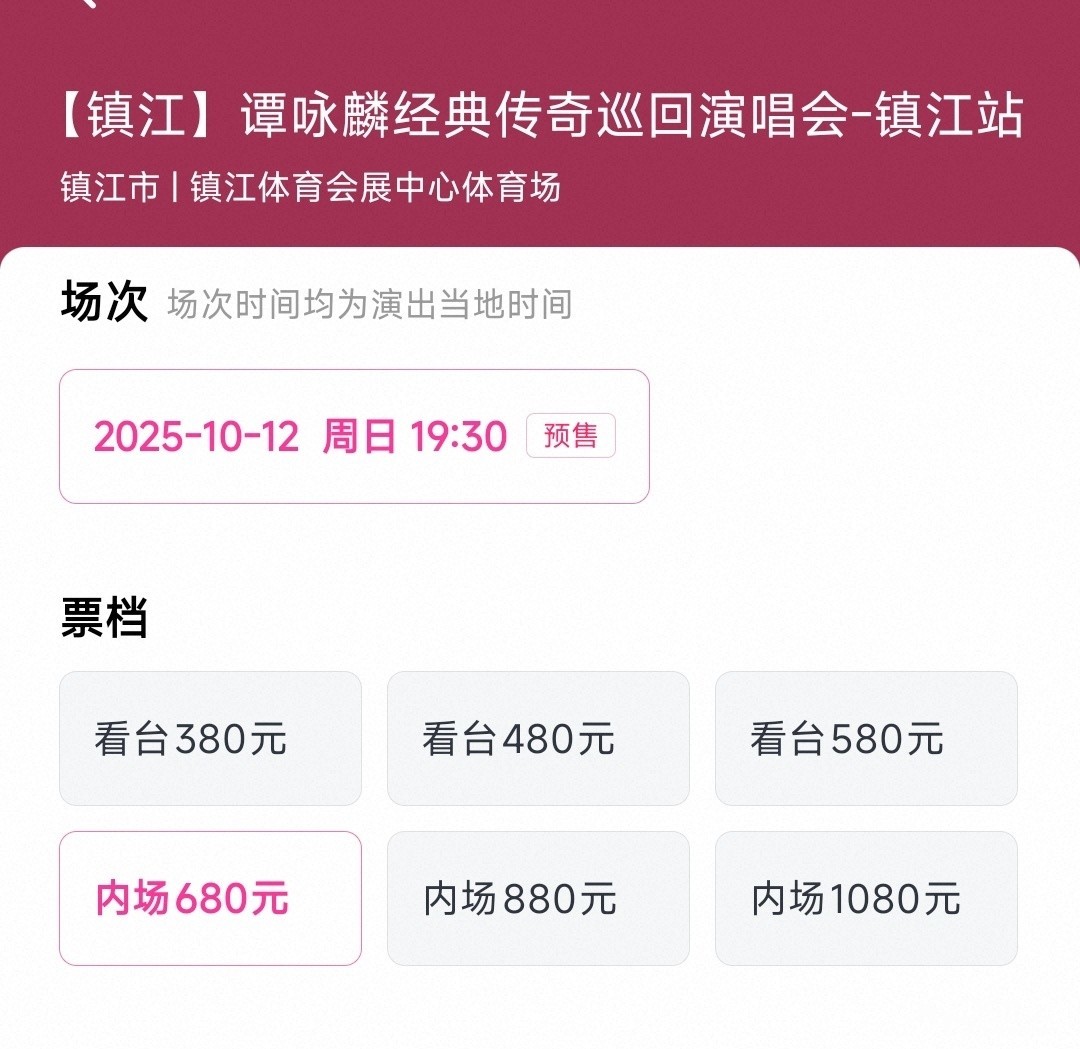Open the 镇江体育会展中心体育场 venue link
Screen dimensions: 1080x1049
click(375, 187)
